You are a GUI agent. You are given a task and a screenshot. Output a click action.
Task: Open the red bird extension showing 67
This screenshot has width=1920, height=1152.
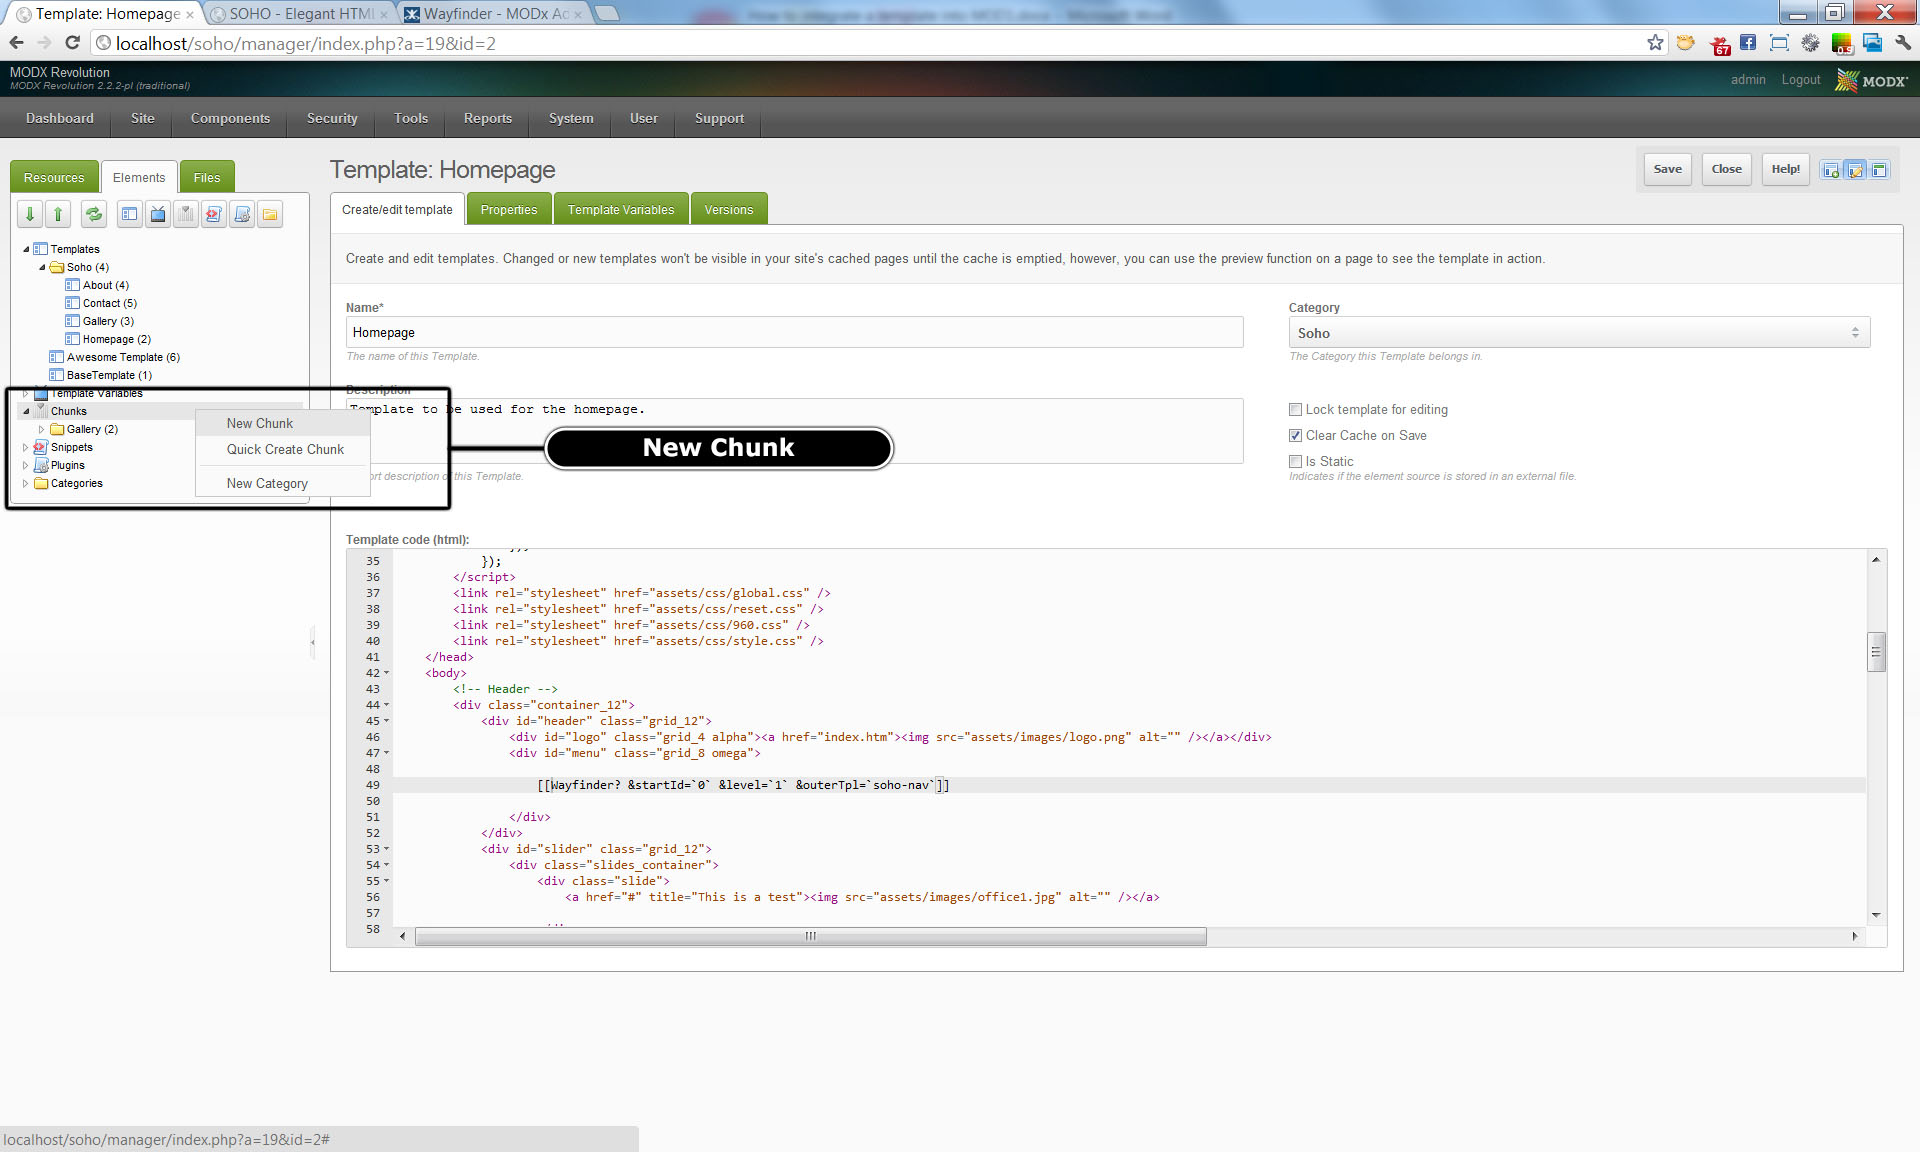coord(1720,44)
